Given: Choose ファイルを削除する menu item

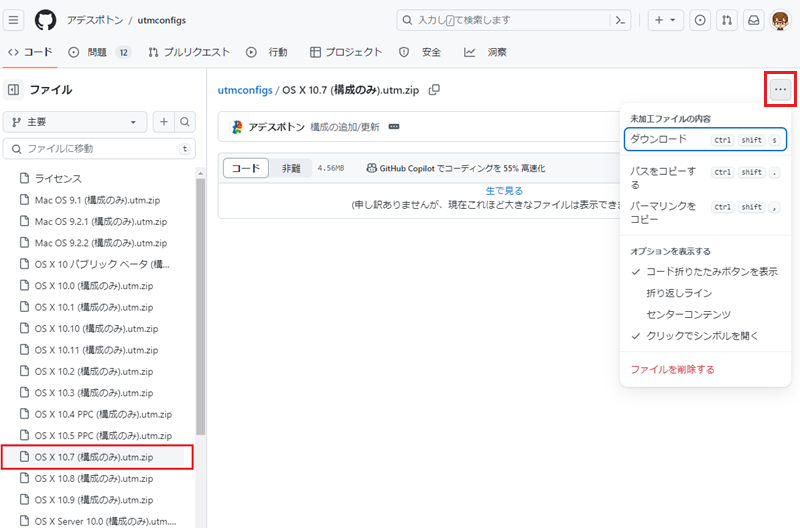Looking at the screenshot, I should [x=705, y=369].
